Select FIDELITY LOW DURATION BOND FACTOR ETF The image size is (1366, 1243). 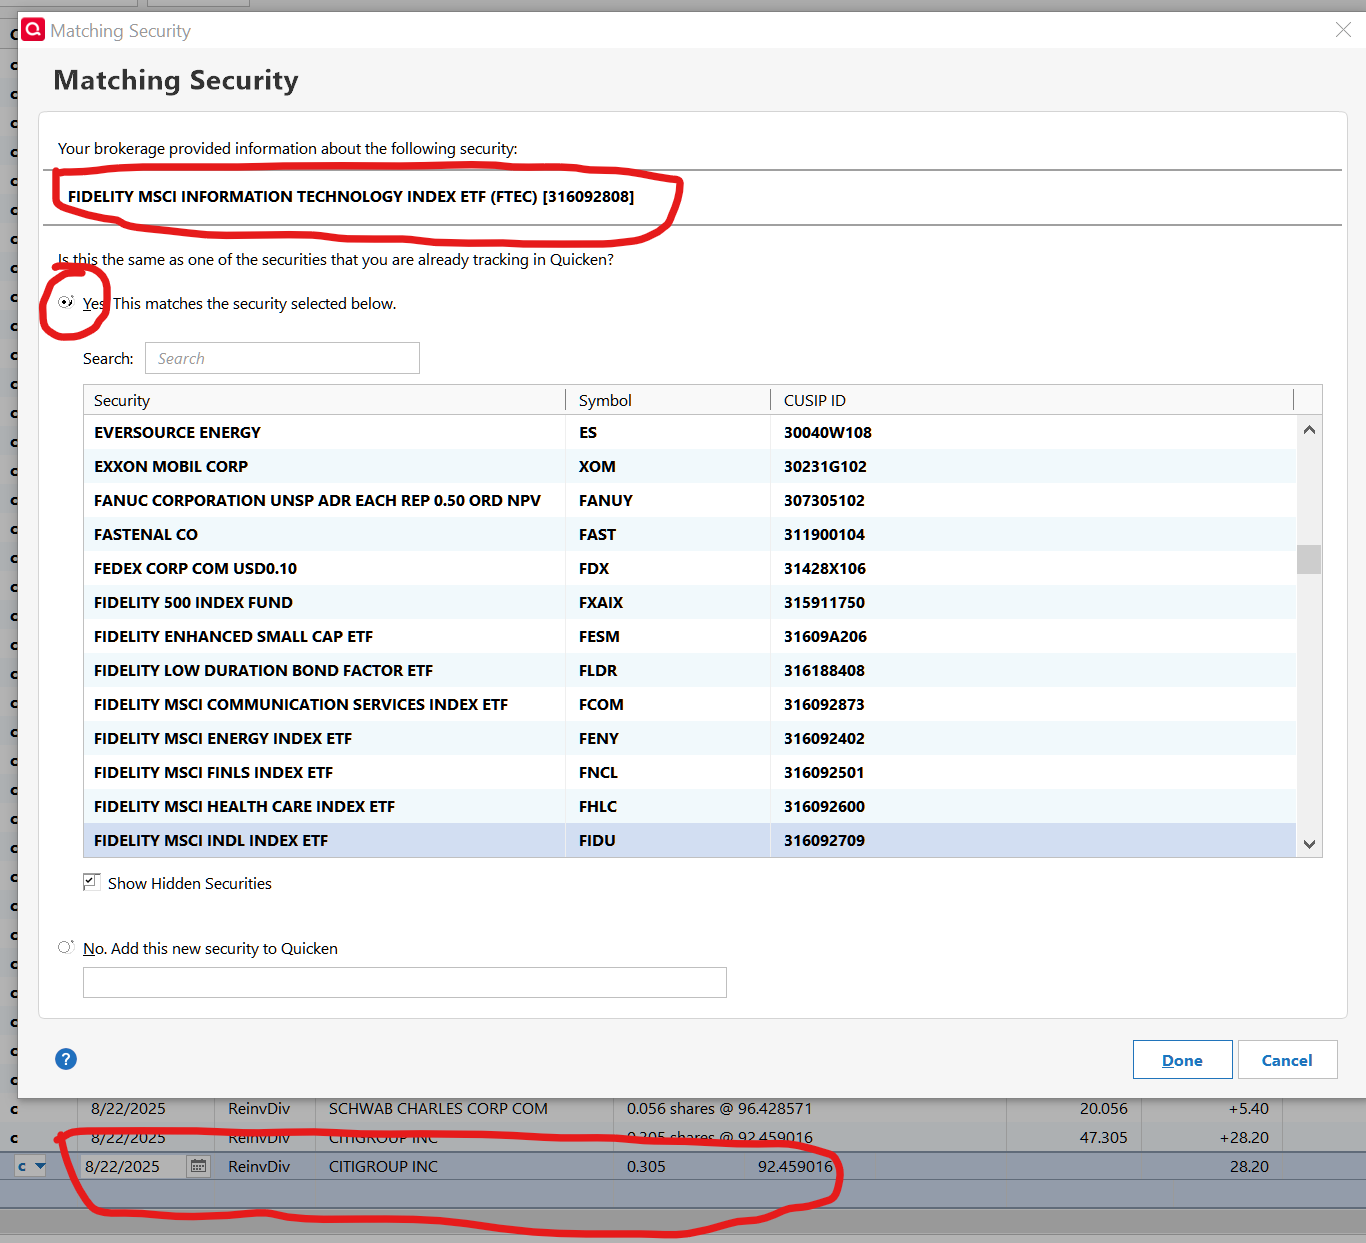(690, 670)
